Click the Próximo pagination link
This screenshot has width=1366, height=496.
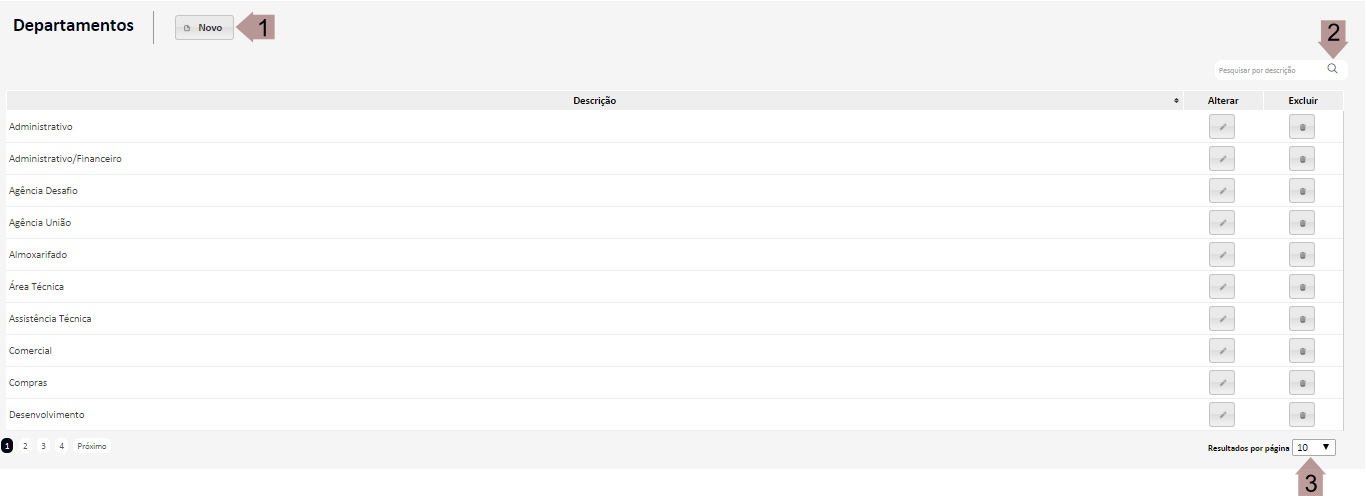92,446
